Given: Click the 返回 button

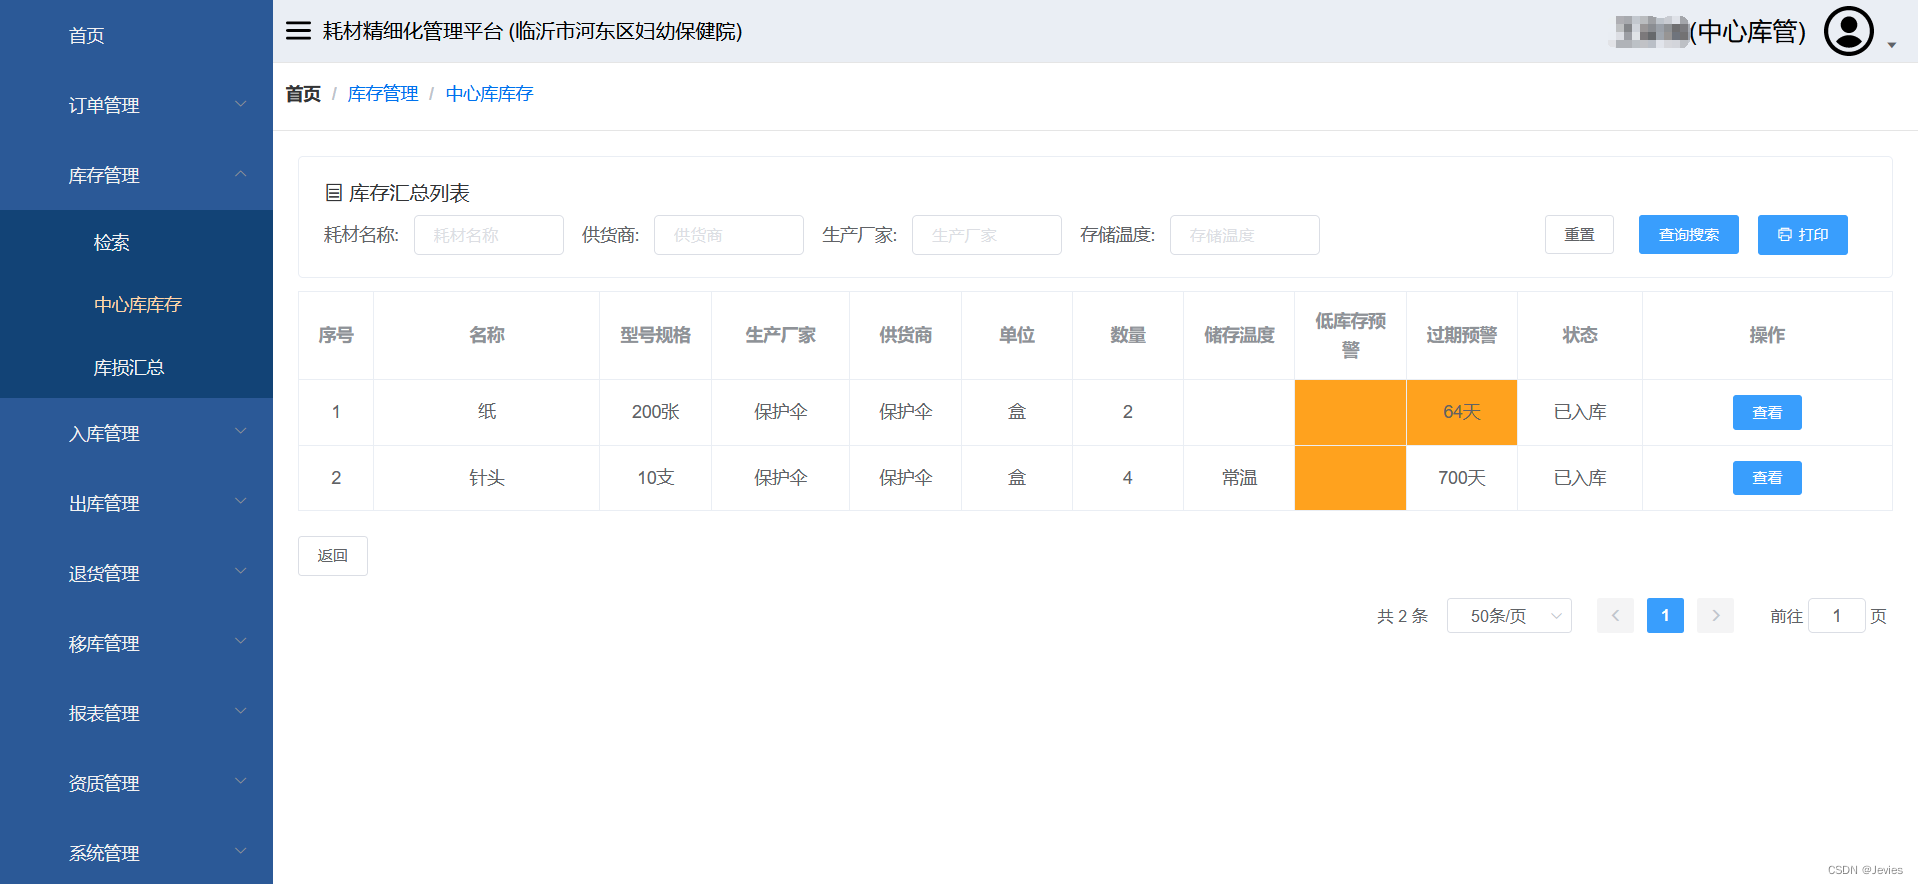Looking at the screenshot, I should tap(333, 556).
